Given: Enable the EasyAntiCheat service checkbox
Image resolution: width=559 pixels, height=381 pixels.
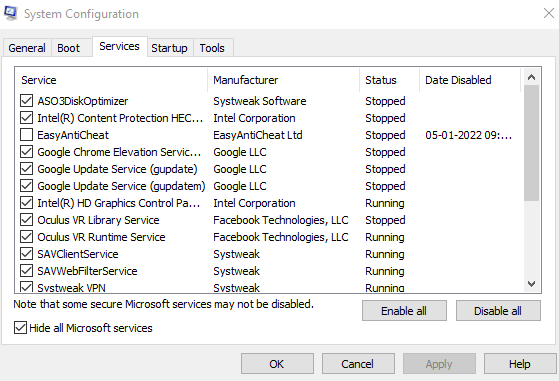Looking at the screenshot, I should 26,135.
